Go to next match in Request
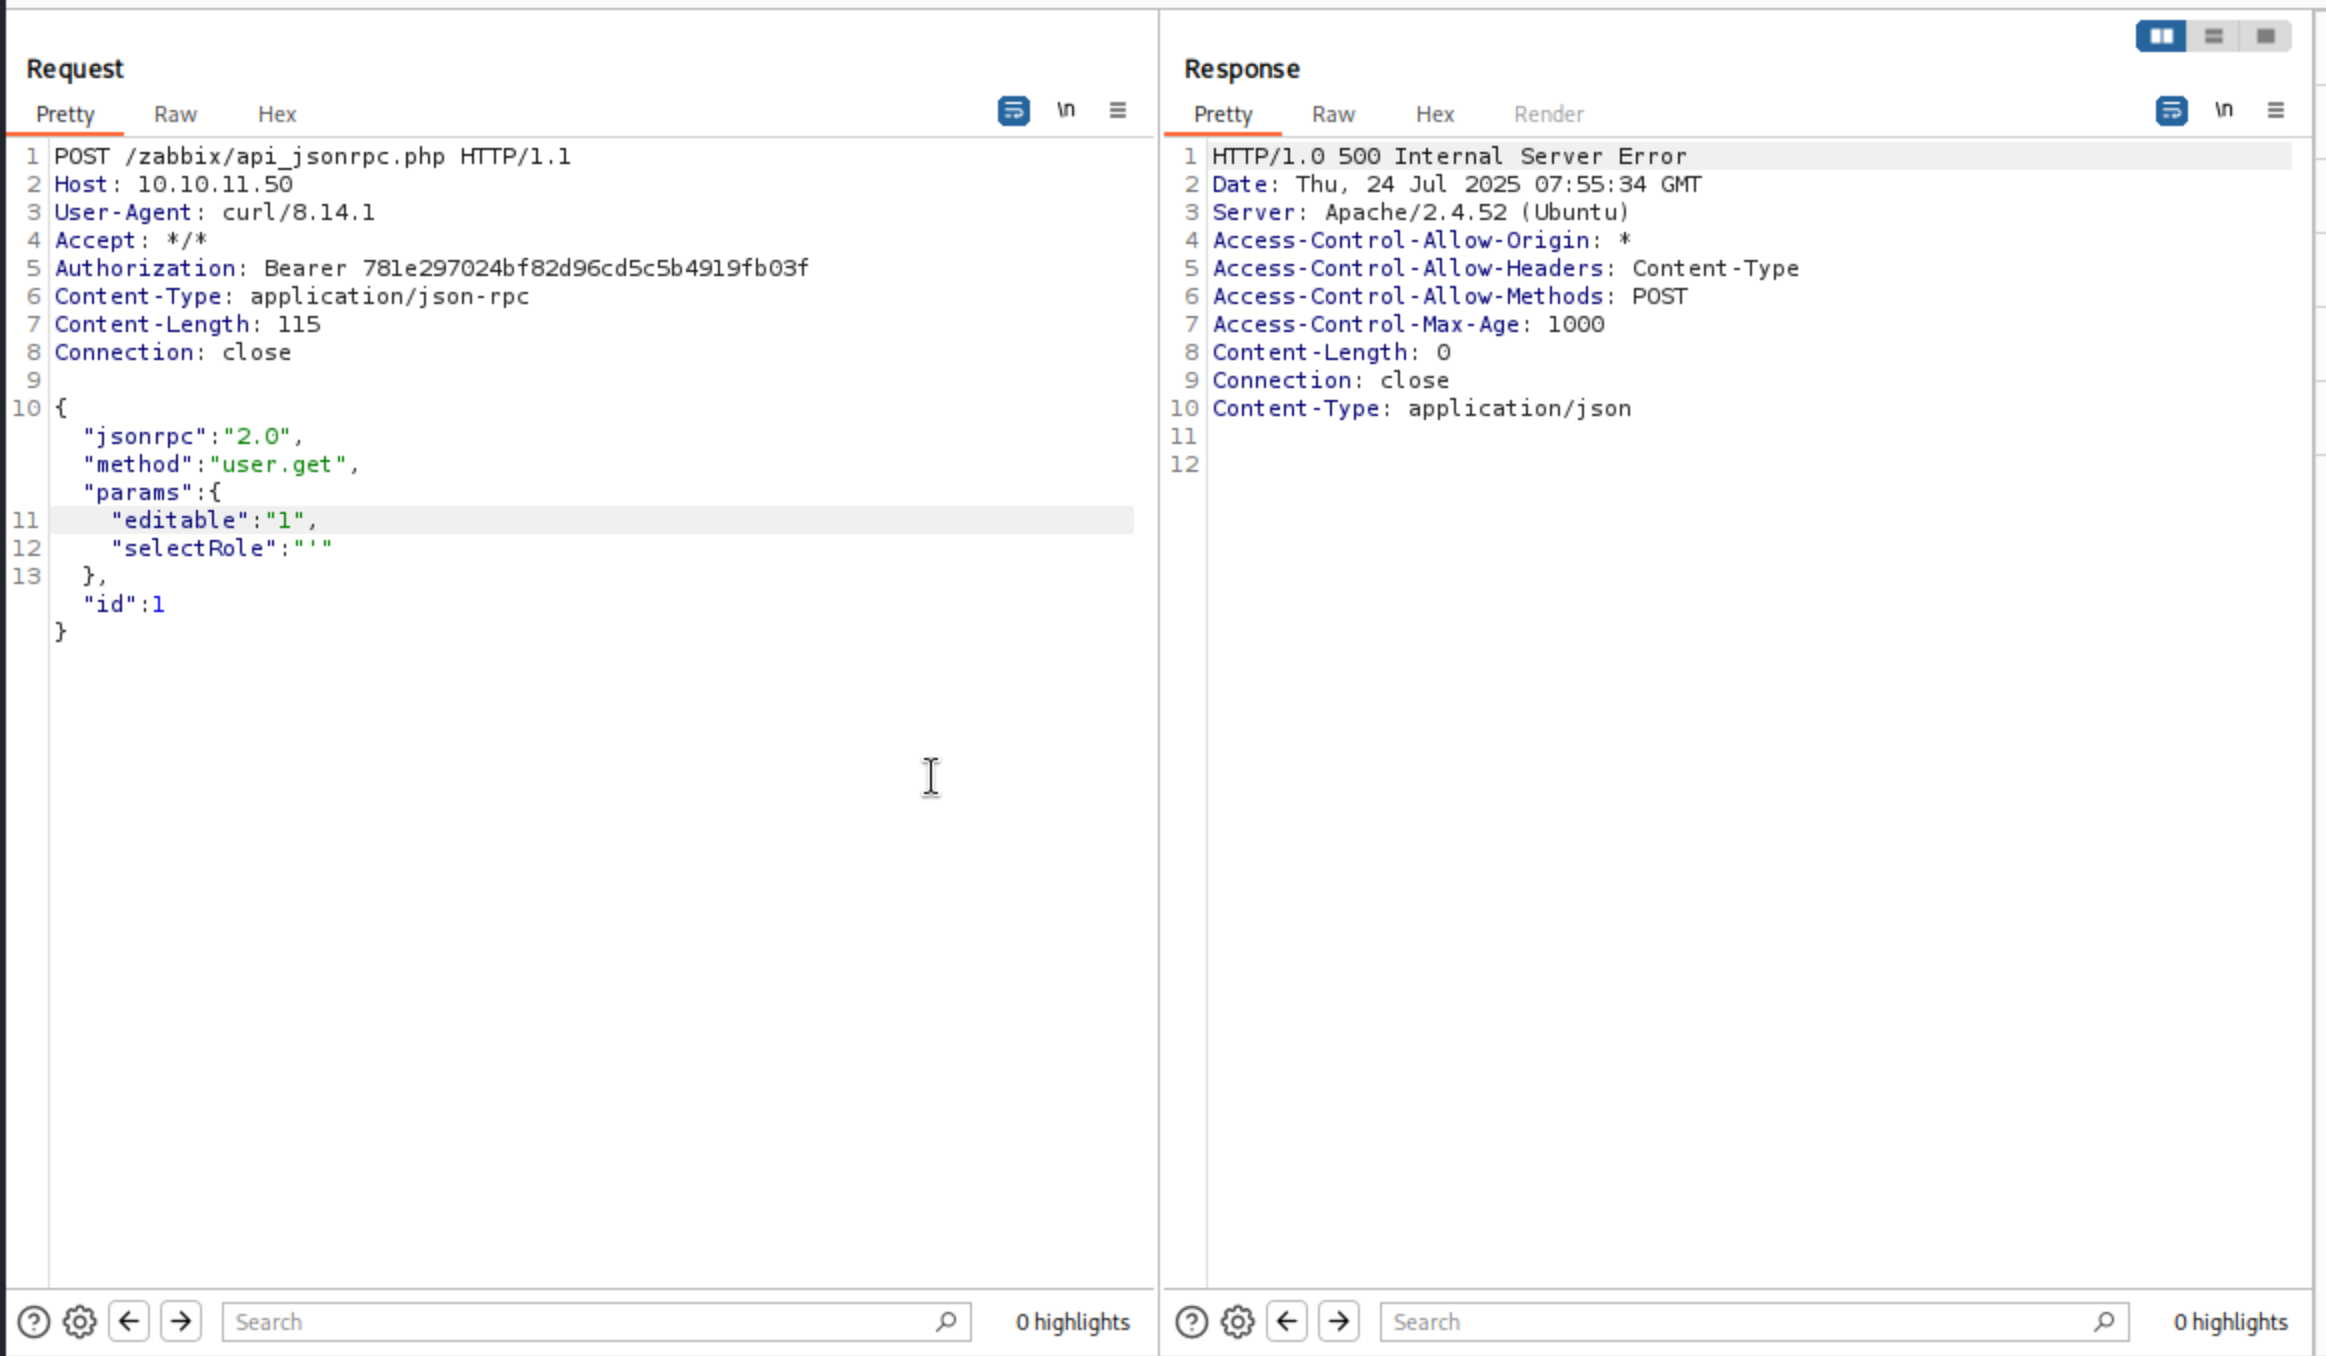Image resolution: width=2326 pixels, height=1356 pixels. click(181, 1321)
